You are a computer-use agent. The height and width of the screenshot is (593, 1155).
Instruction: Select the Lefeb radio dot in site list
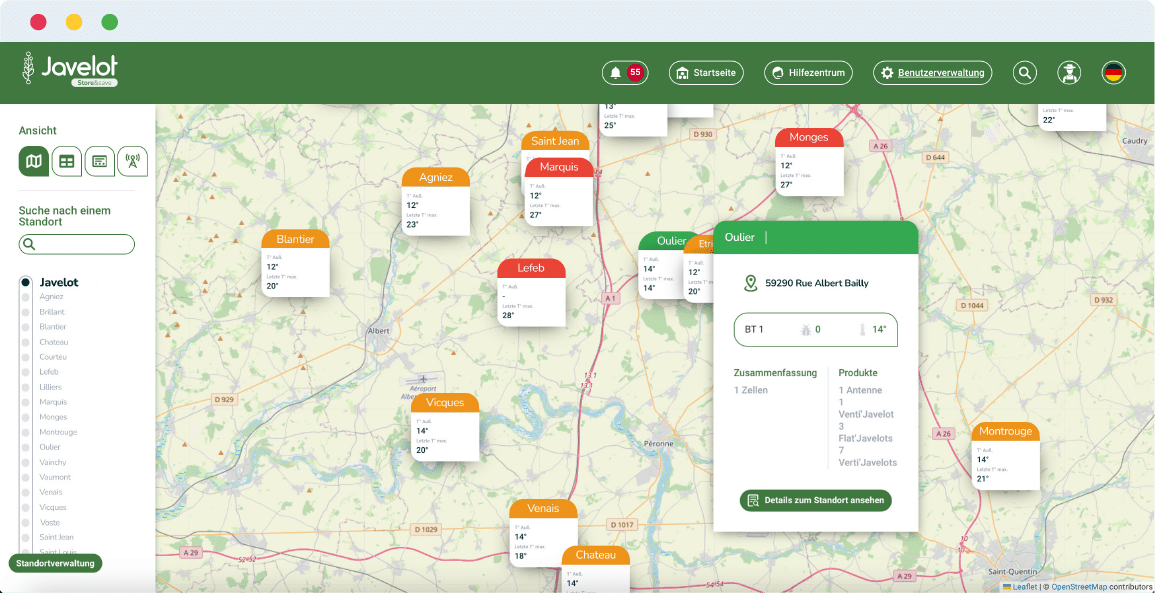click(x=26, y=372)
